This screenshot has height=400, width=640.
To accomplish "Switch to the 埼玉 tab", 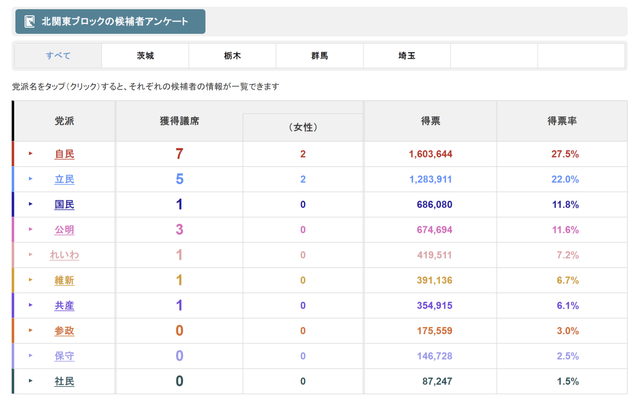I will click(x=406, y=56).
